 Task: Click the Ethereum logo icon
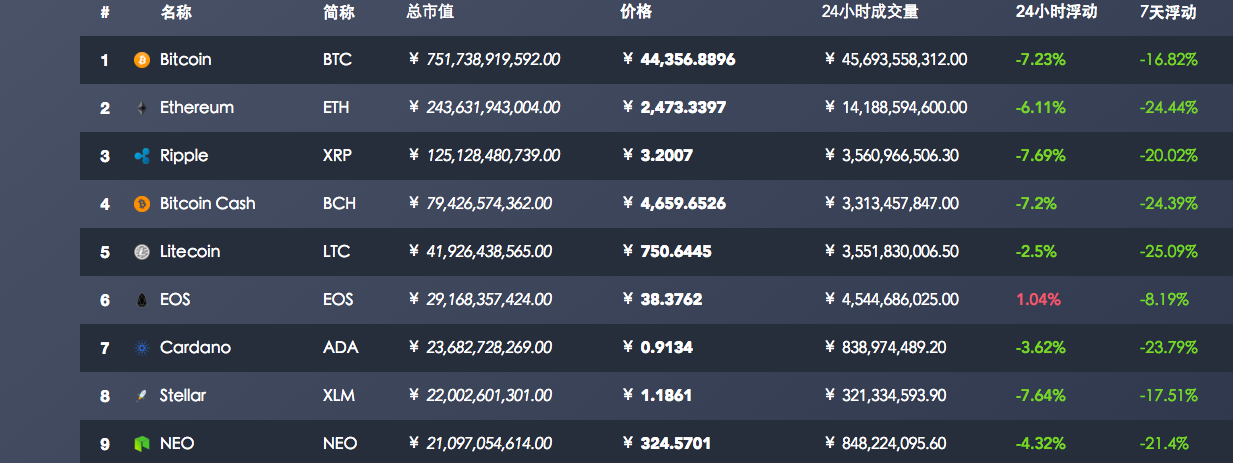click(141, 108)
